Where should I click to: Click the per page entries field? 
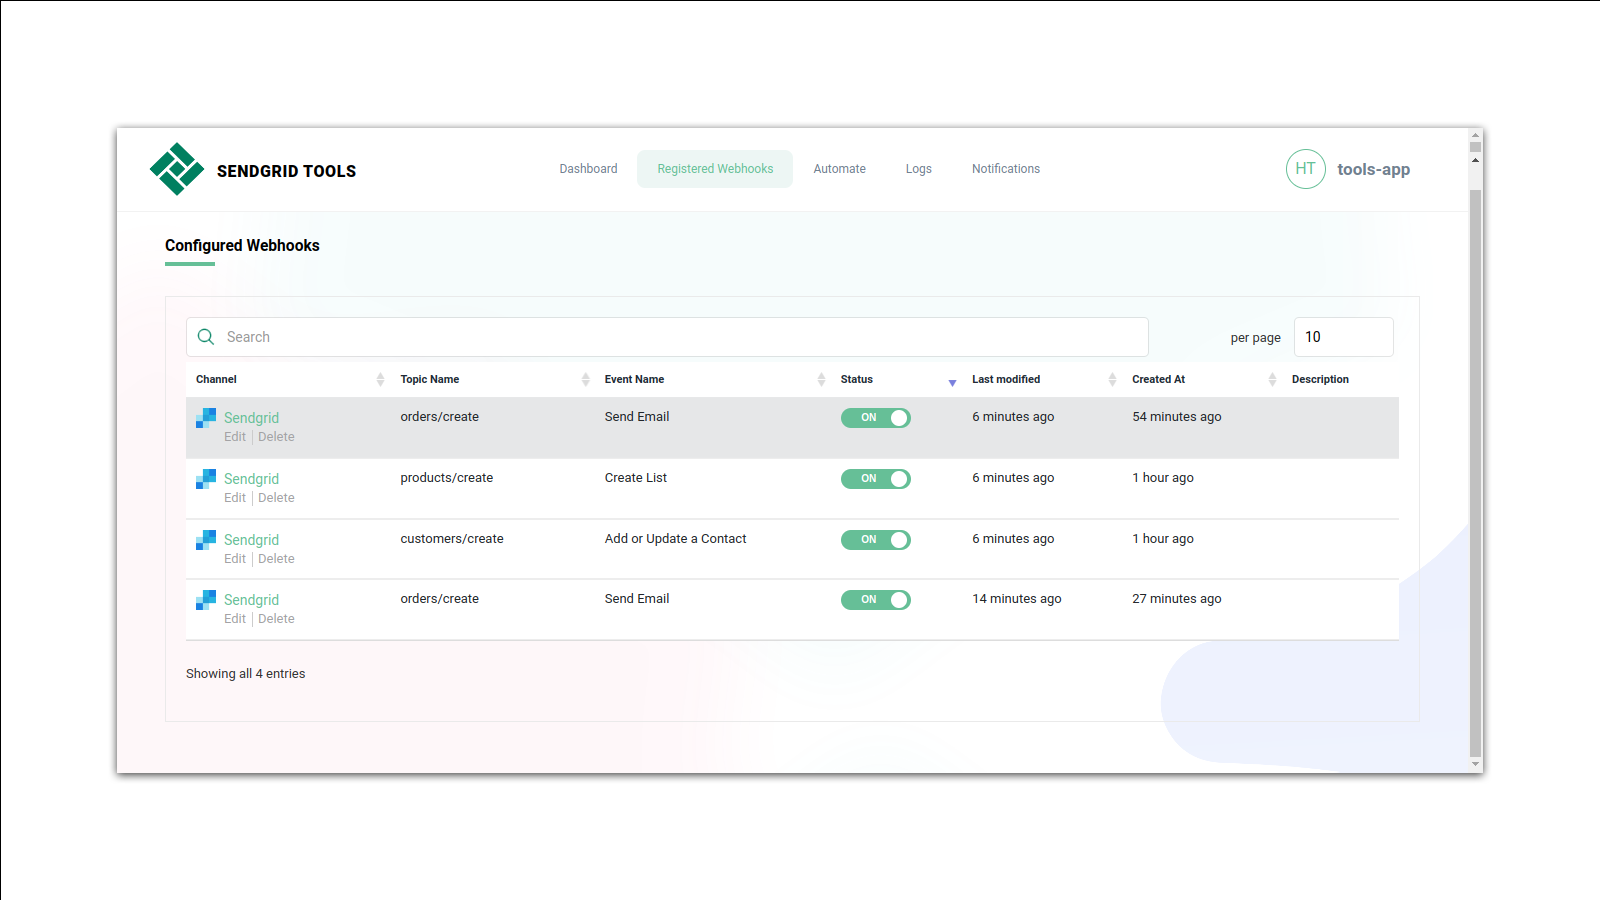point(1343,337)
